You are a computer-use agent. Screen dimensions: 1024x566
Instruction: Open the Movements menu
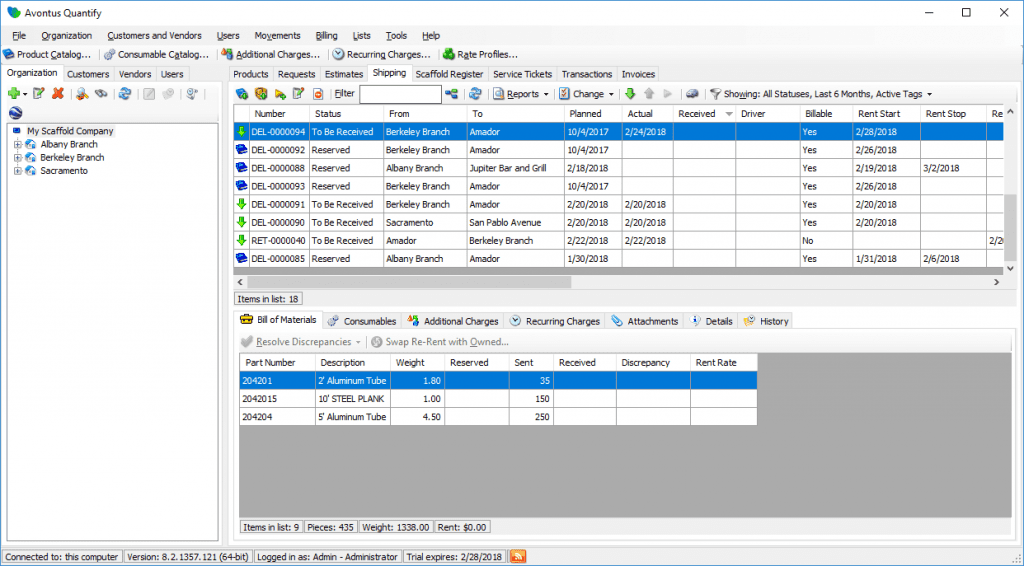pos(278,36)
